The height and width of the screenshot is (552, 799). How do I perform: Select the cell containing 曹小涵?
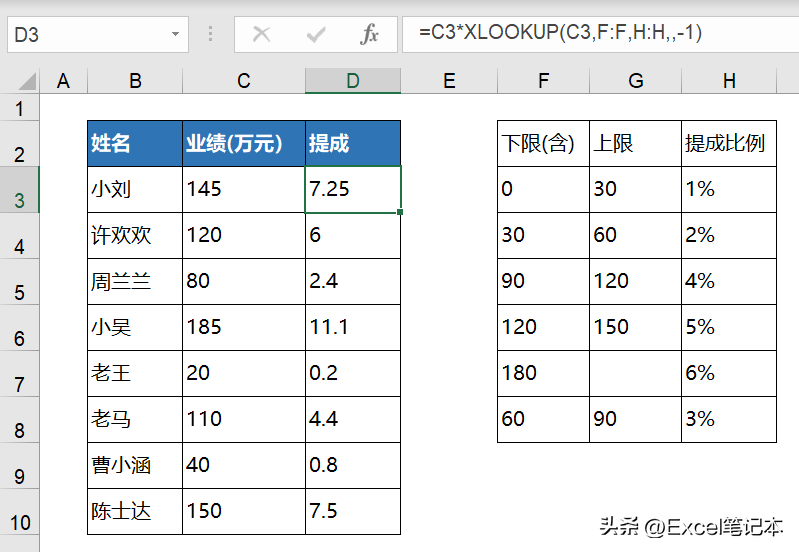(x=135, y=466)
